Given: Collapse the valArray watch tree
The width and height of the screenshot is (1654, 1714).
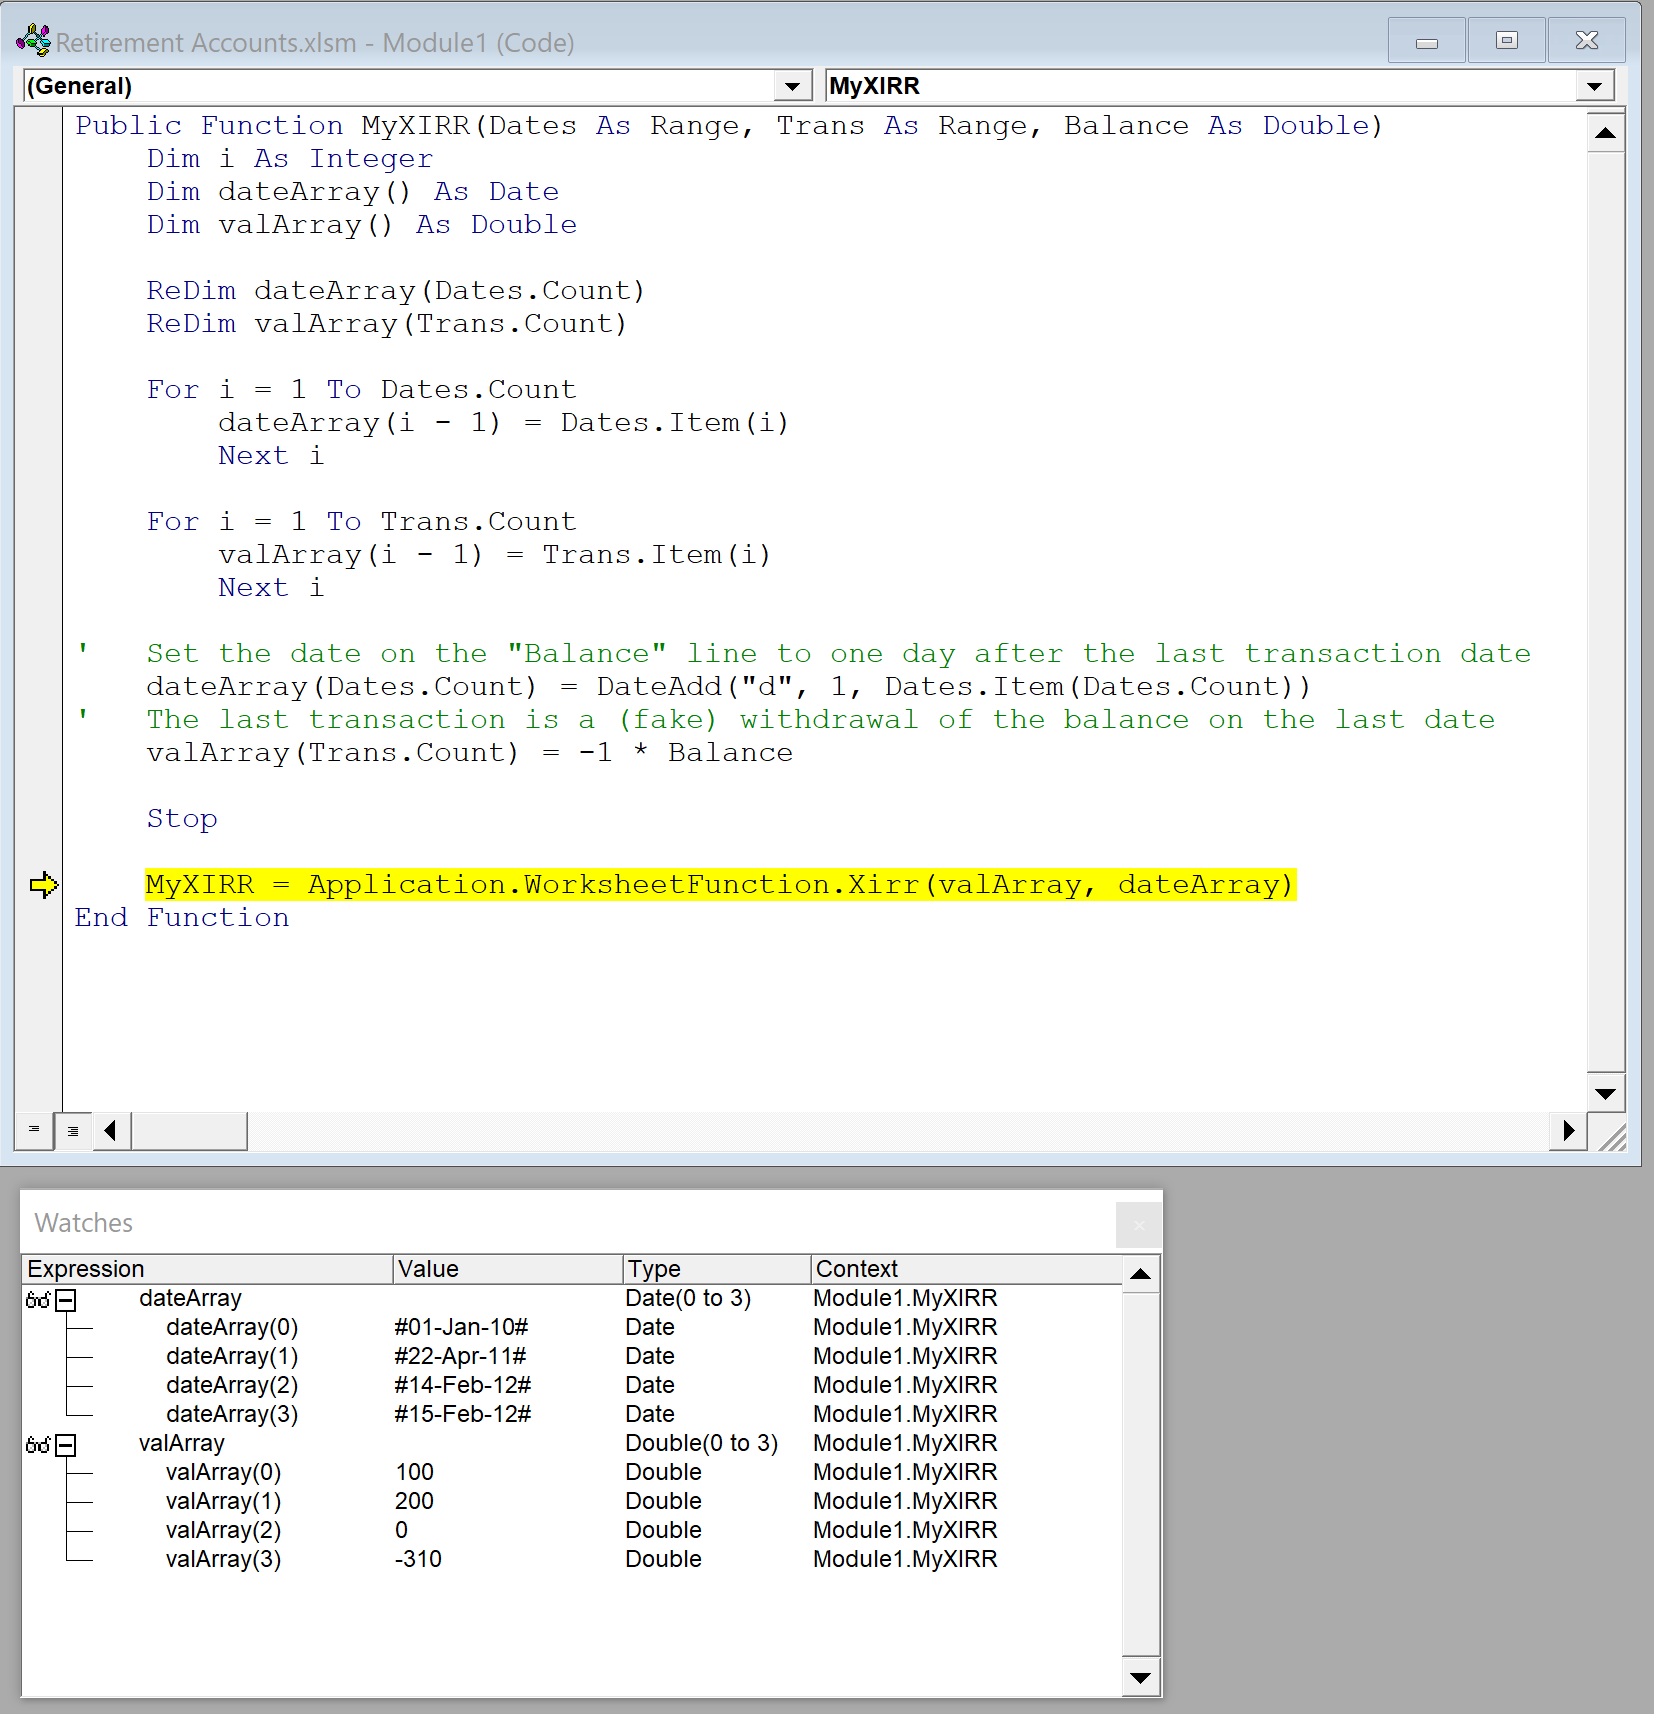Looking at the screenshot, I should click(66, 1445).
